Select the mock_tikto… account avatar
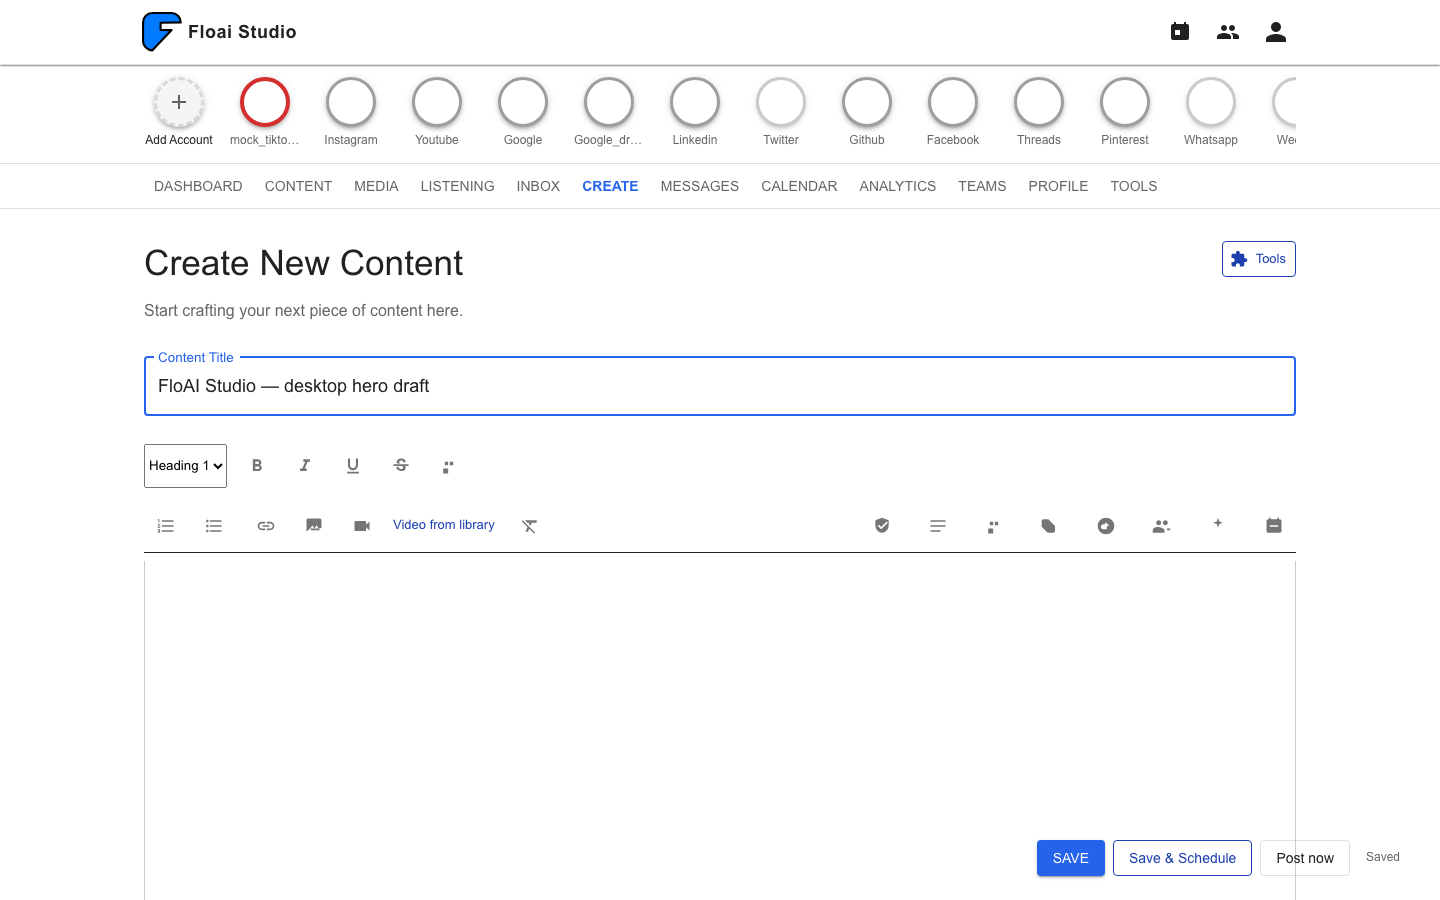 pyautogui.click(x=265, y=102)
